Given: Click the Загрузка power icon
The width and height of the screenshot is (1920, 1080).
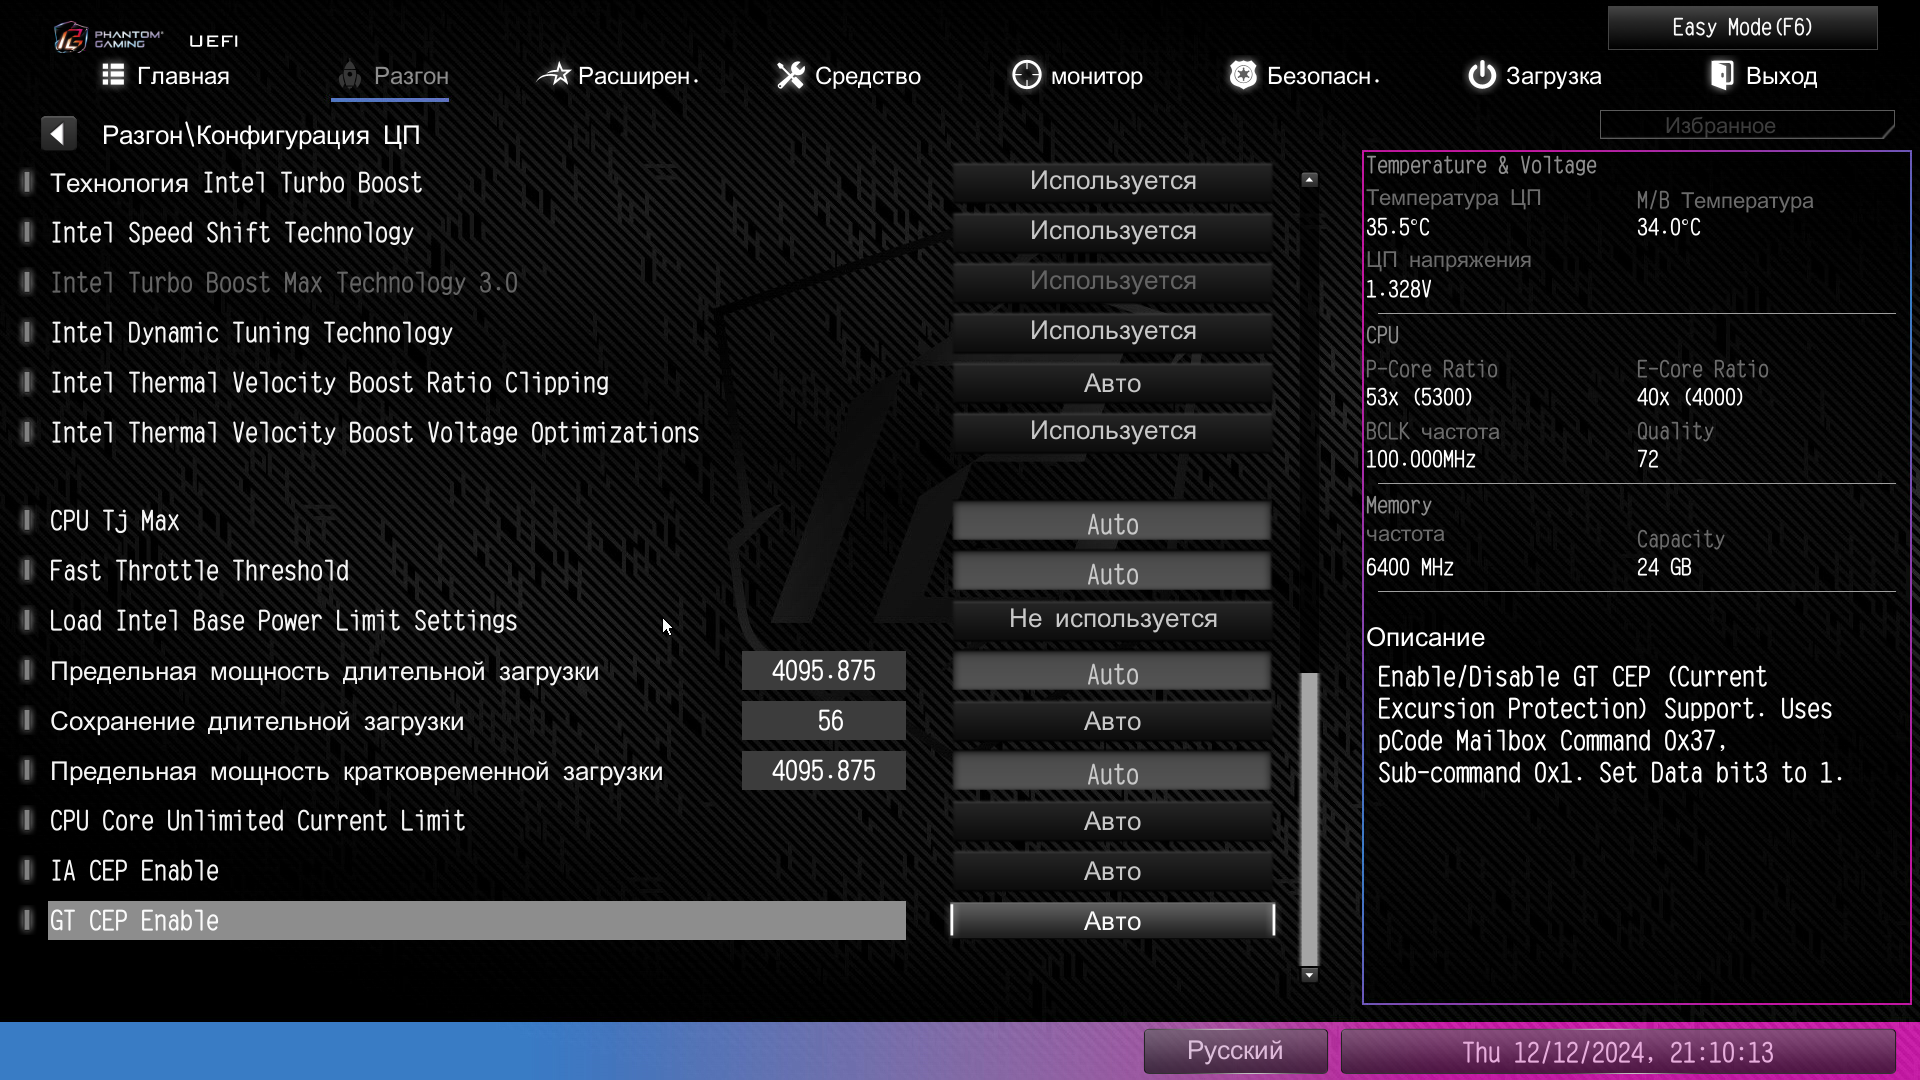Looking at the screenshot, I should tap(1481, 75).
